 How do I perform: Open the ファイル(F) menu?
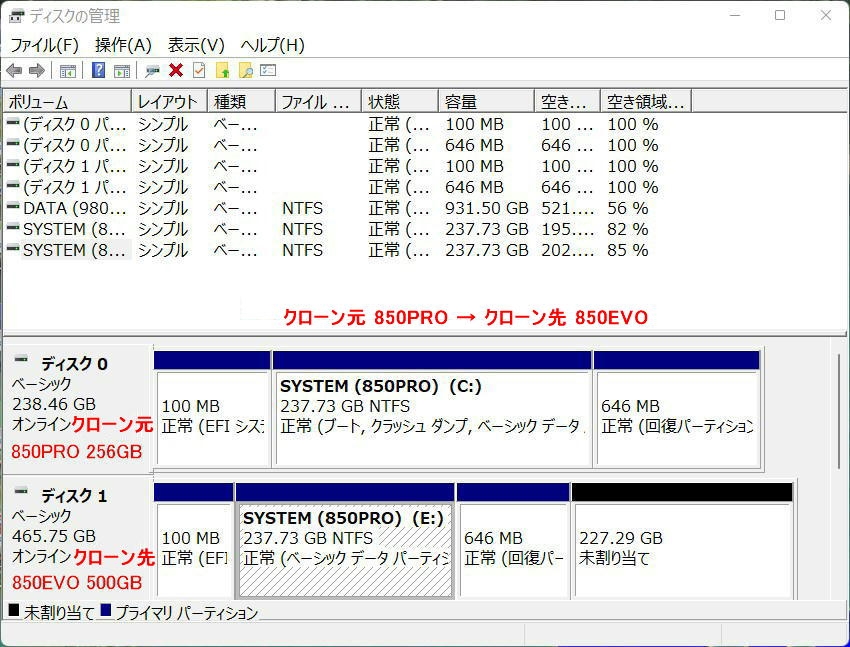[44, 45]
